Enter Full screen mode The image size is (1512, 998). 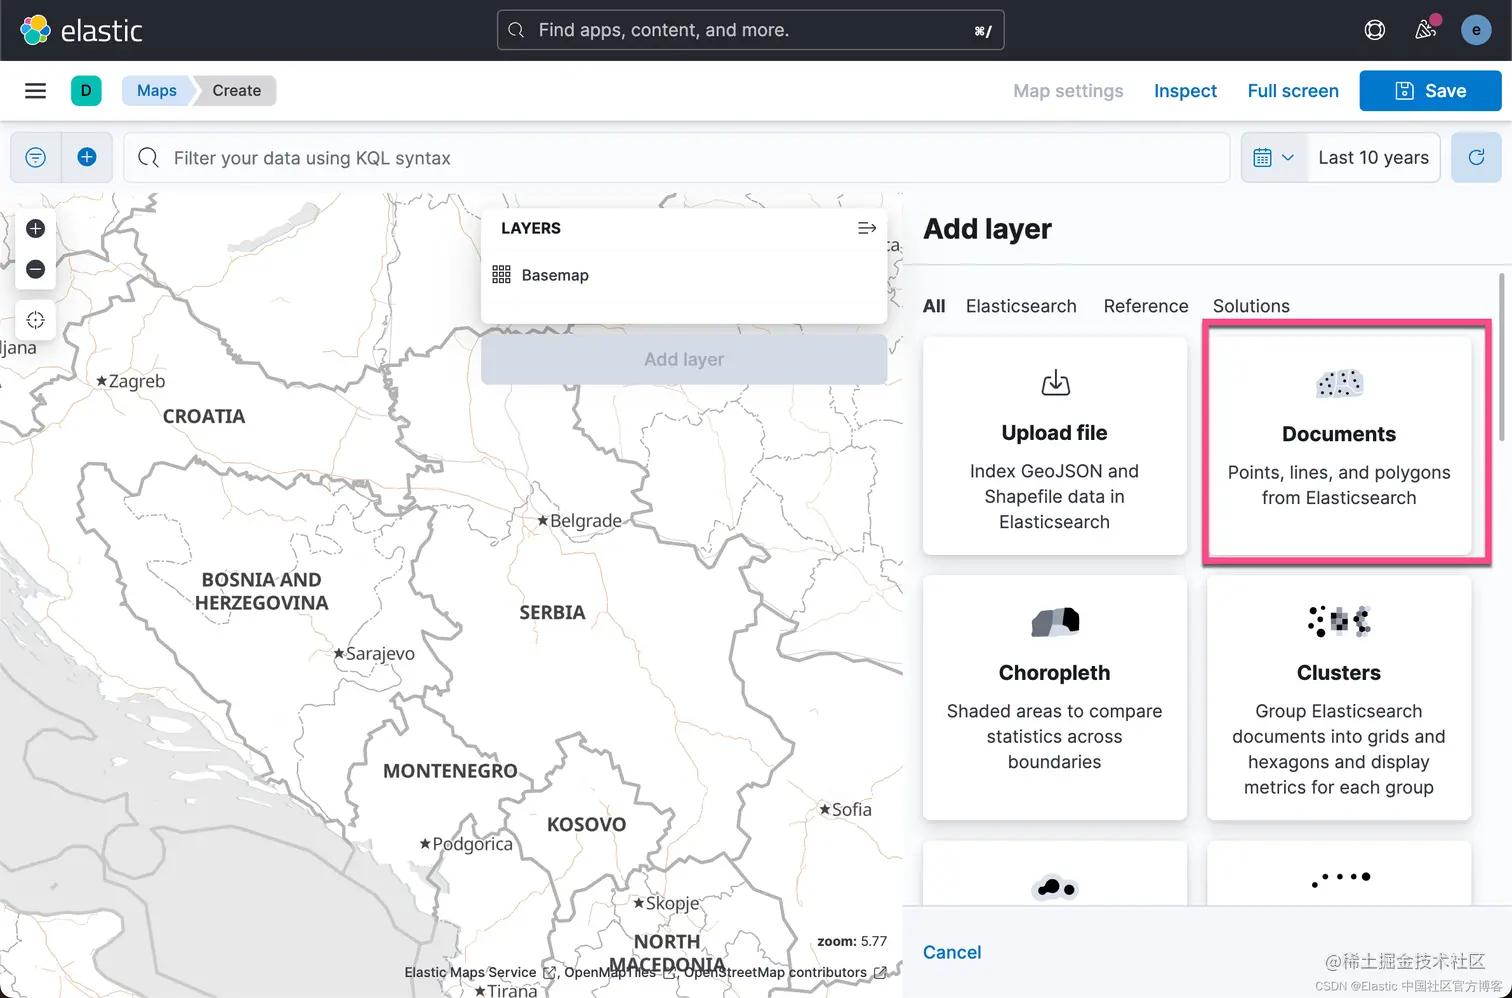pyautogui.click(x=1293, y=91)
